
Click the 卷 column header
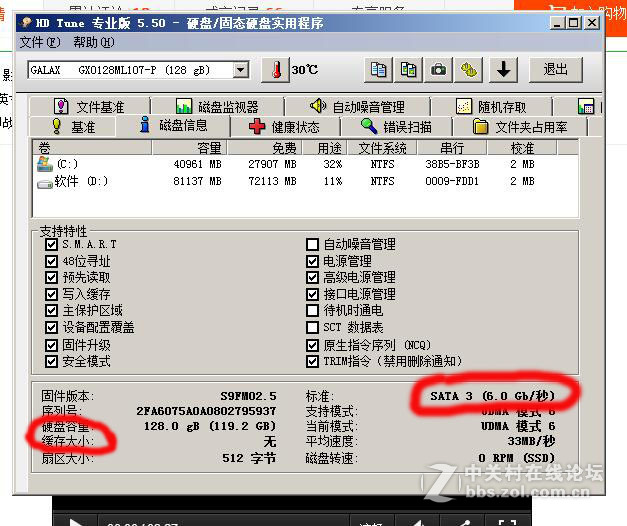[x=92, y=148]
